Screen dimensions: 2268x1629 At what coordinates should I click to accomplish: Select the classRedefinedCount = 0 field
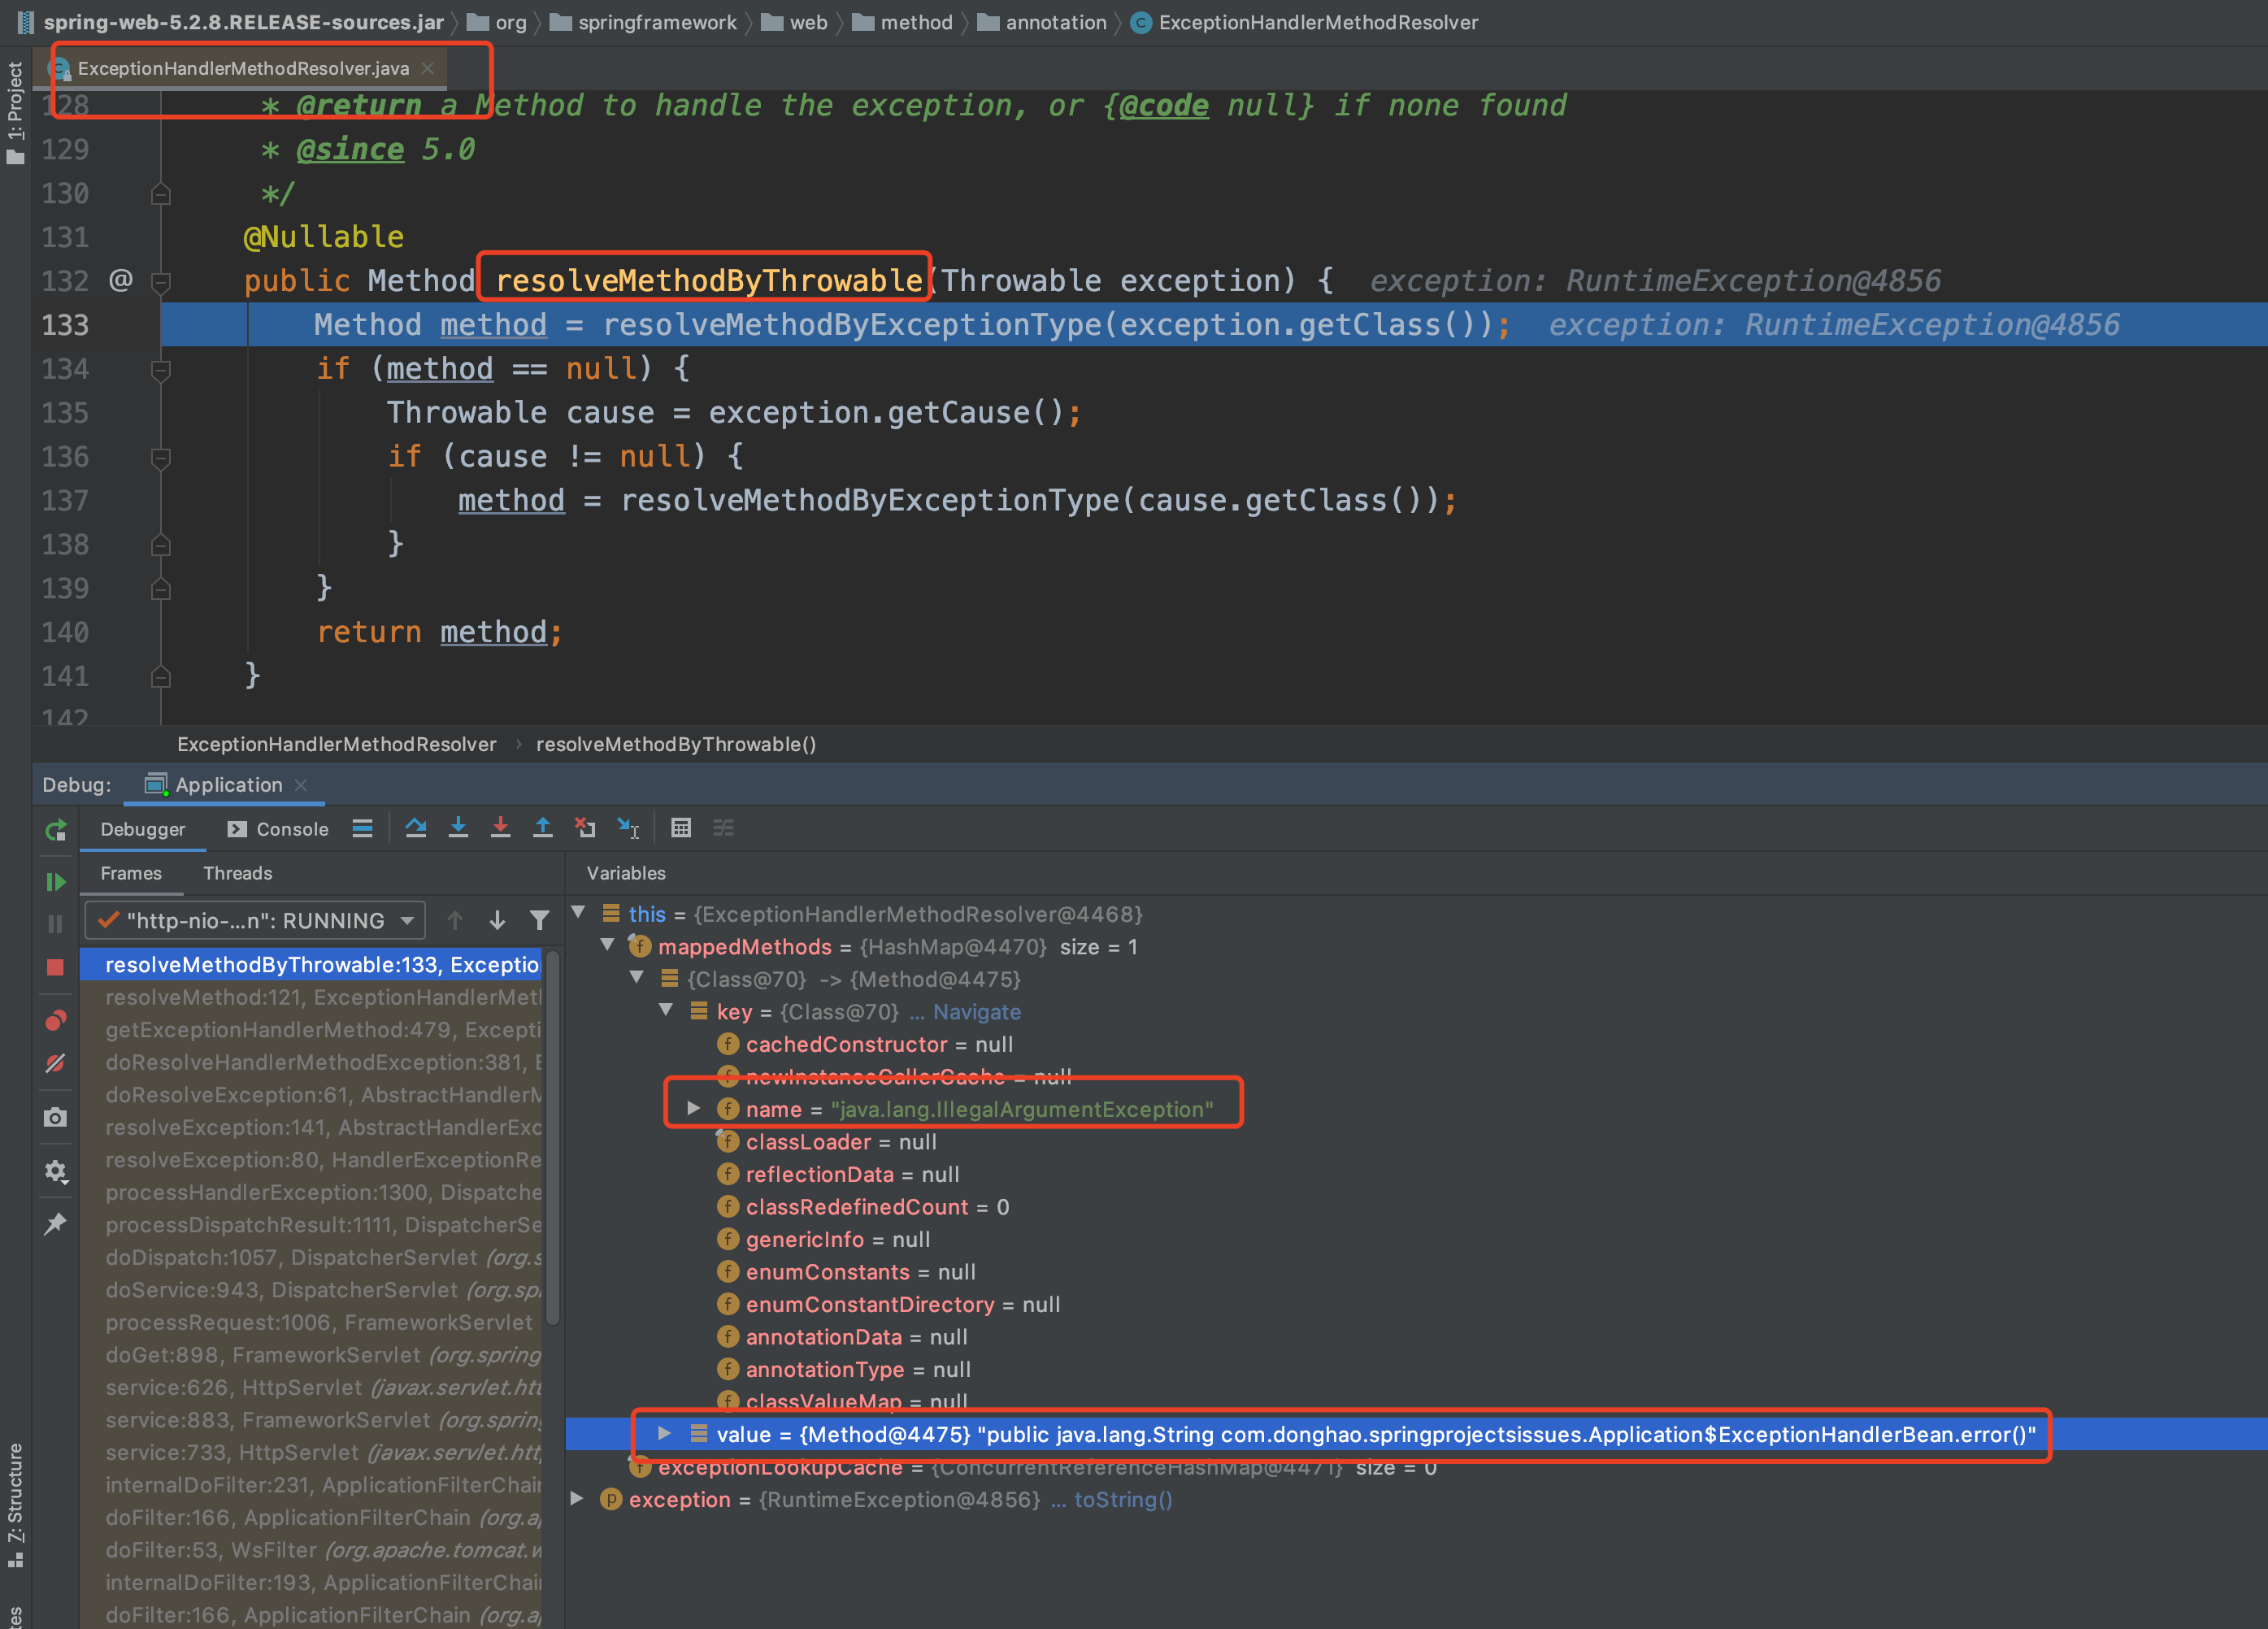(864, 1207)
